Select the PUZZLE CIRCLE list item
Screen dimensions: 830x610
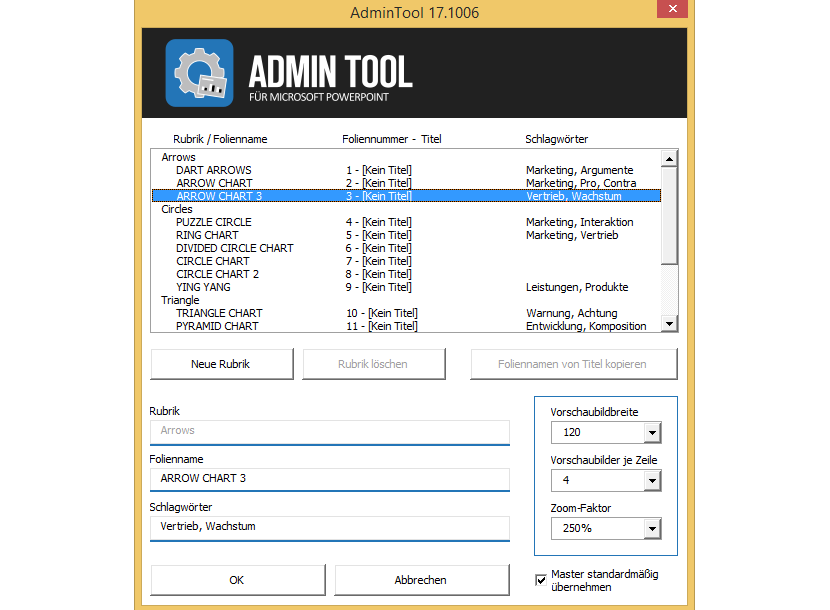214,222
